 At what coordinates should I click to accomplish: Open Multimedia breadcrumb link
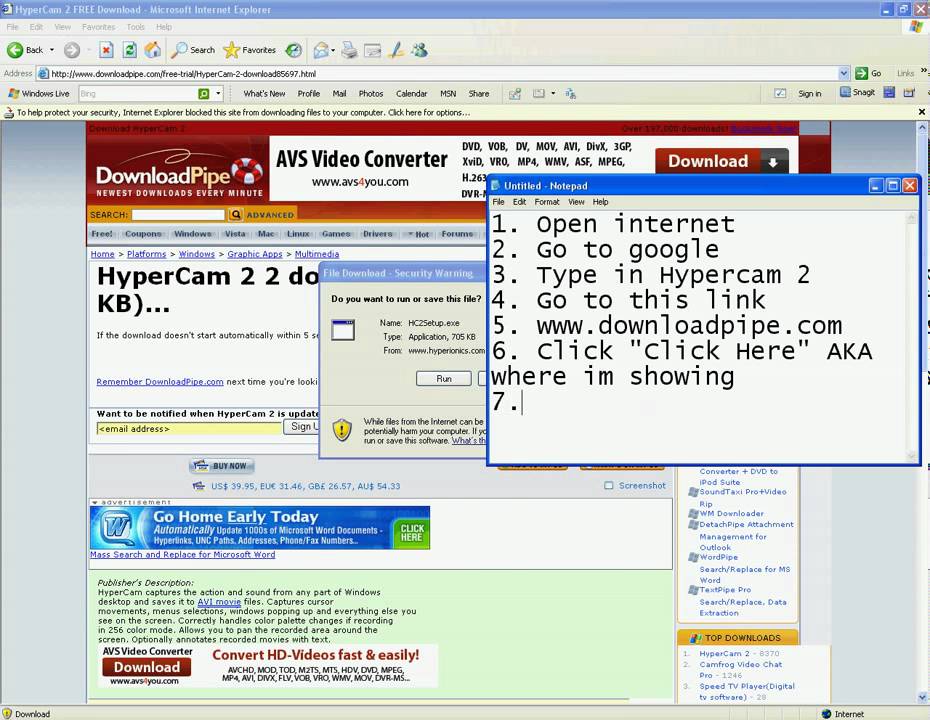pyautogui.click(x=317, y=254)
